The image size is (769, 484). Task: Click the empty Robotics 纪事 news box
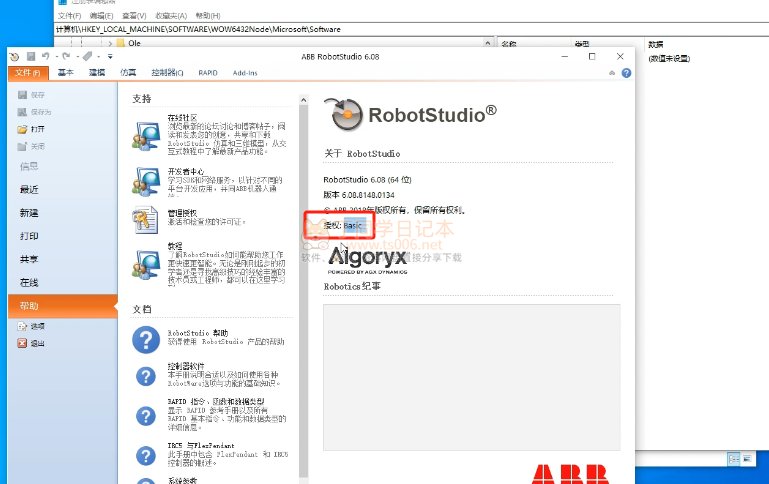471,377
